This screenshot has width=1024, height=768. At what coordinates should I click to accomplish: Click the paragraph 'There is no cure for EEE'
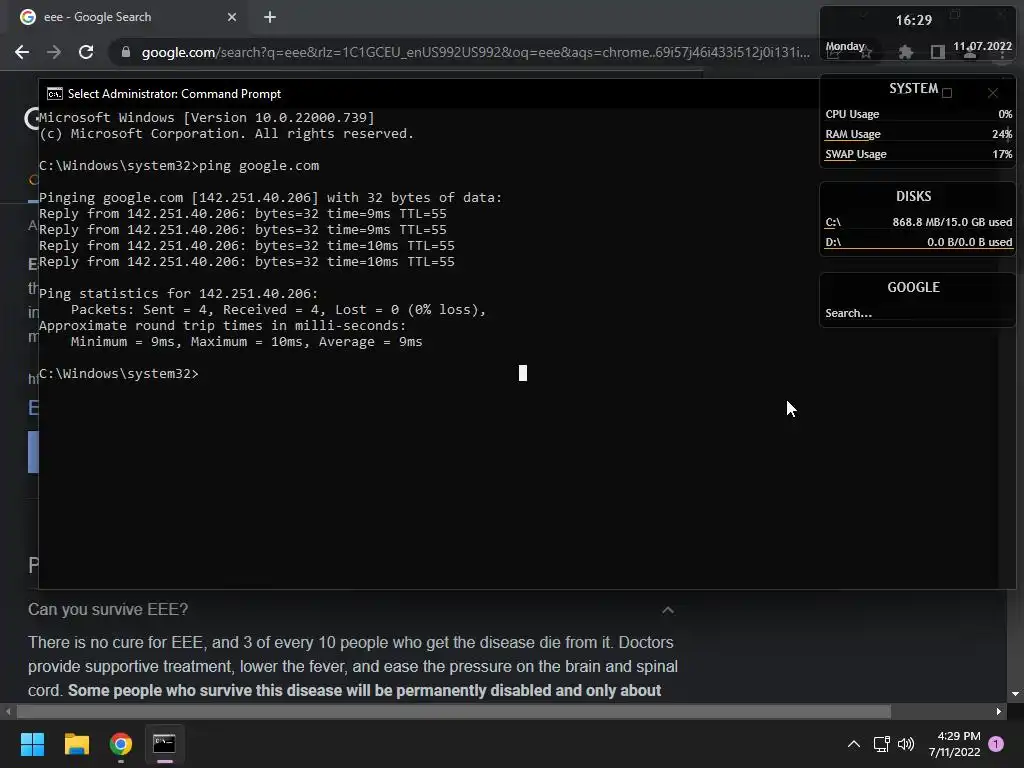353,666
